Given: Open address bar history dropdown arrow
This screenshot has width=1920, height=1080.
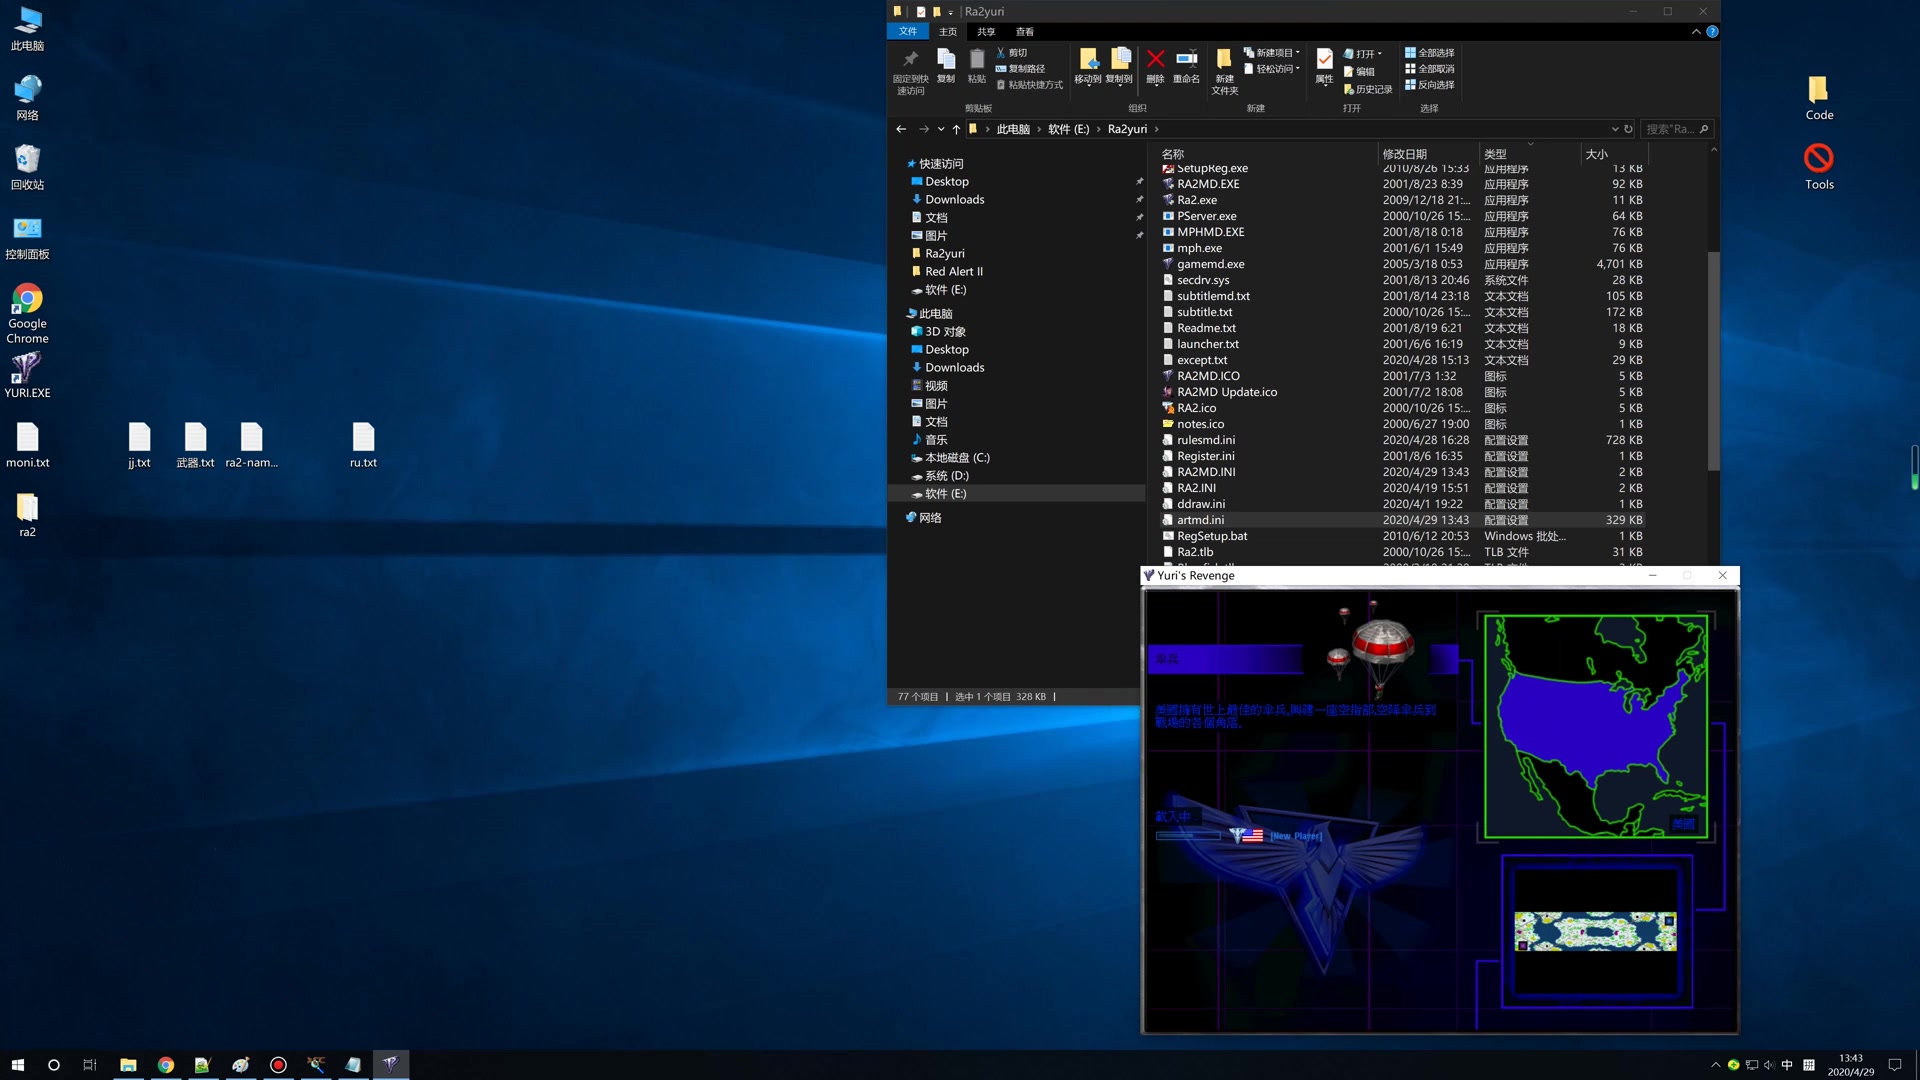Looking at the screenshot, I should click(x=1614, y=129).
